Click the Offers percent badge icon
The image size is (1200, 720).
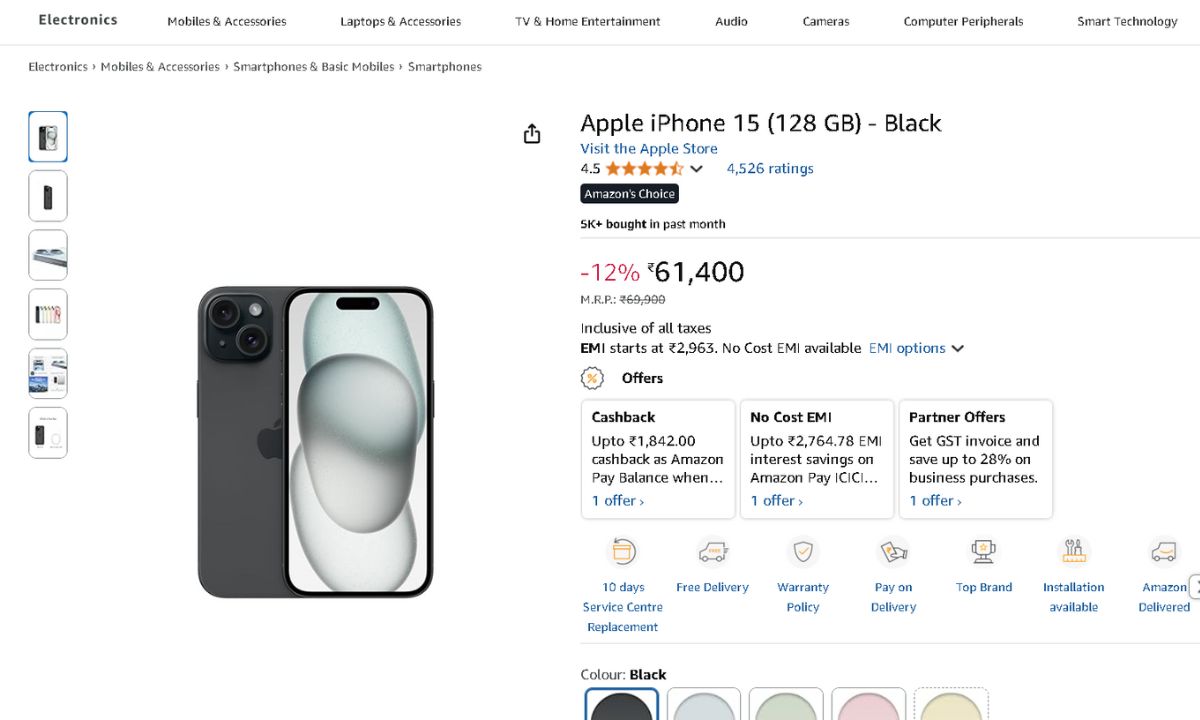[593, 378]
